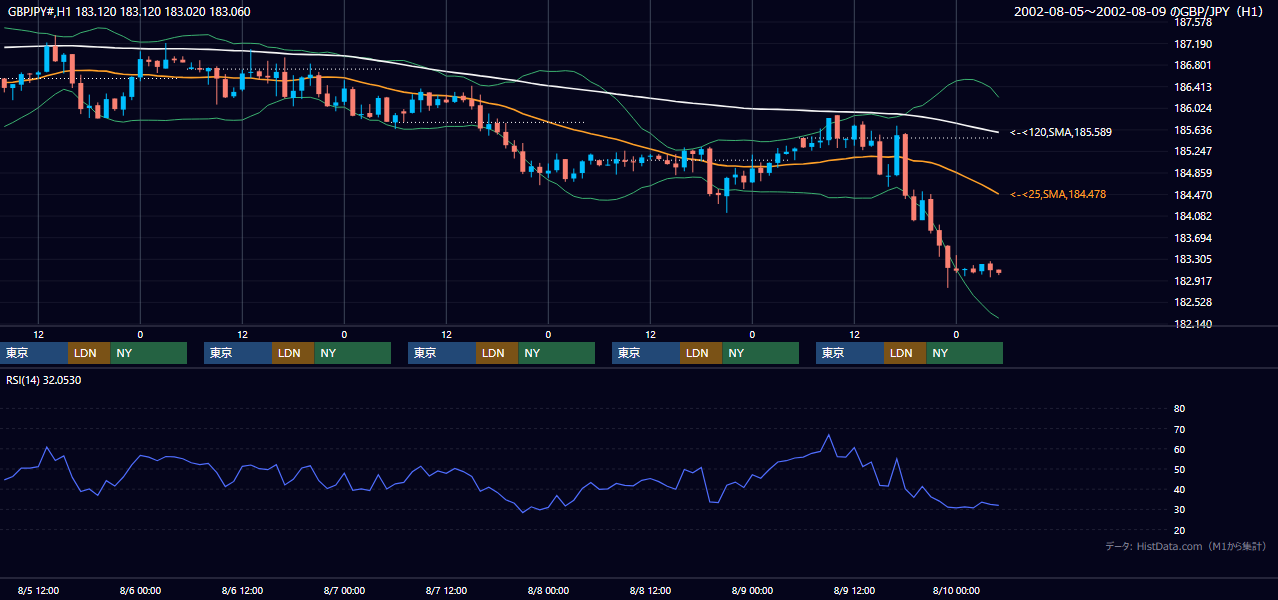Open the HistData.com data credit text
The width and height of the screenshot is (1278, 600).
(1185, 546)
